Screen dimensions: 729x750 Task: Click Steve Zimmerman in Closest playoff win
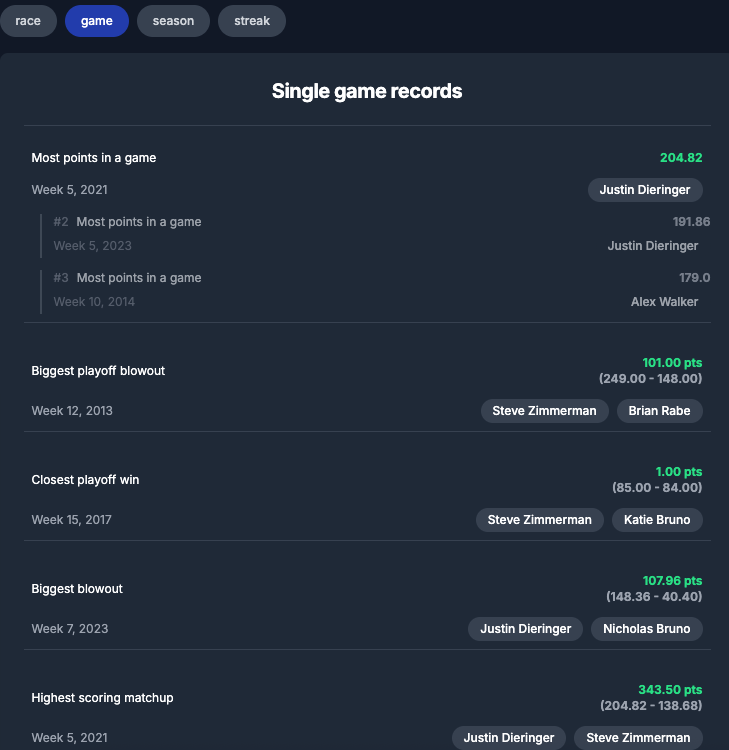[539, 520]
